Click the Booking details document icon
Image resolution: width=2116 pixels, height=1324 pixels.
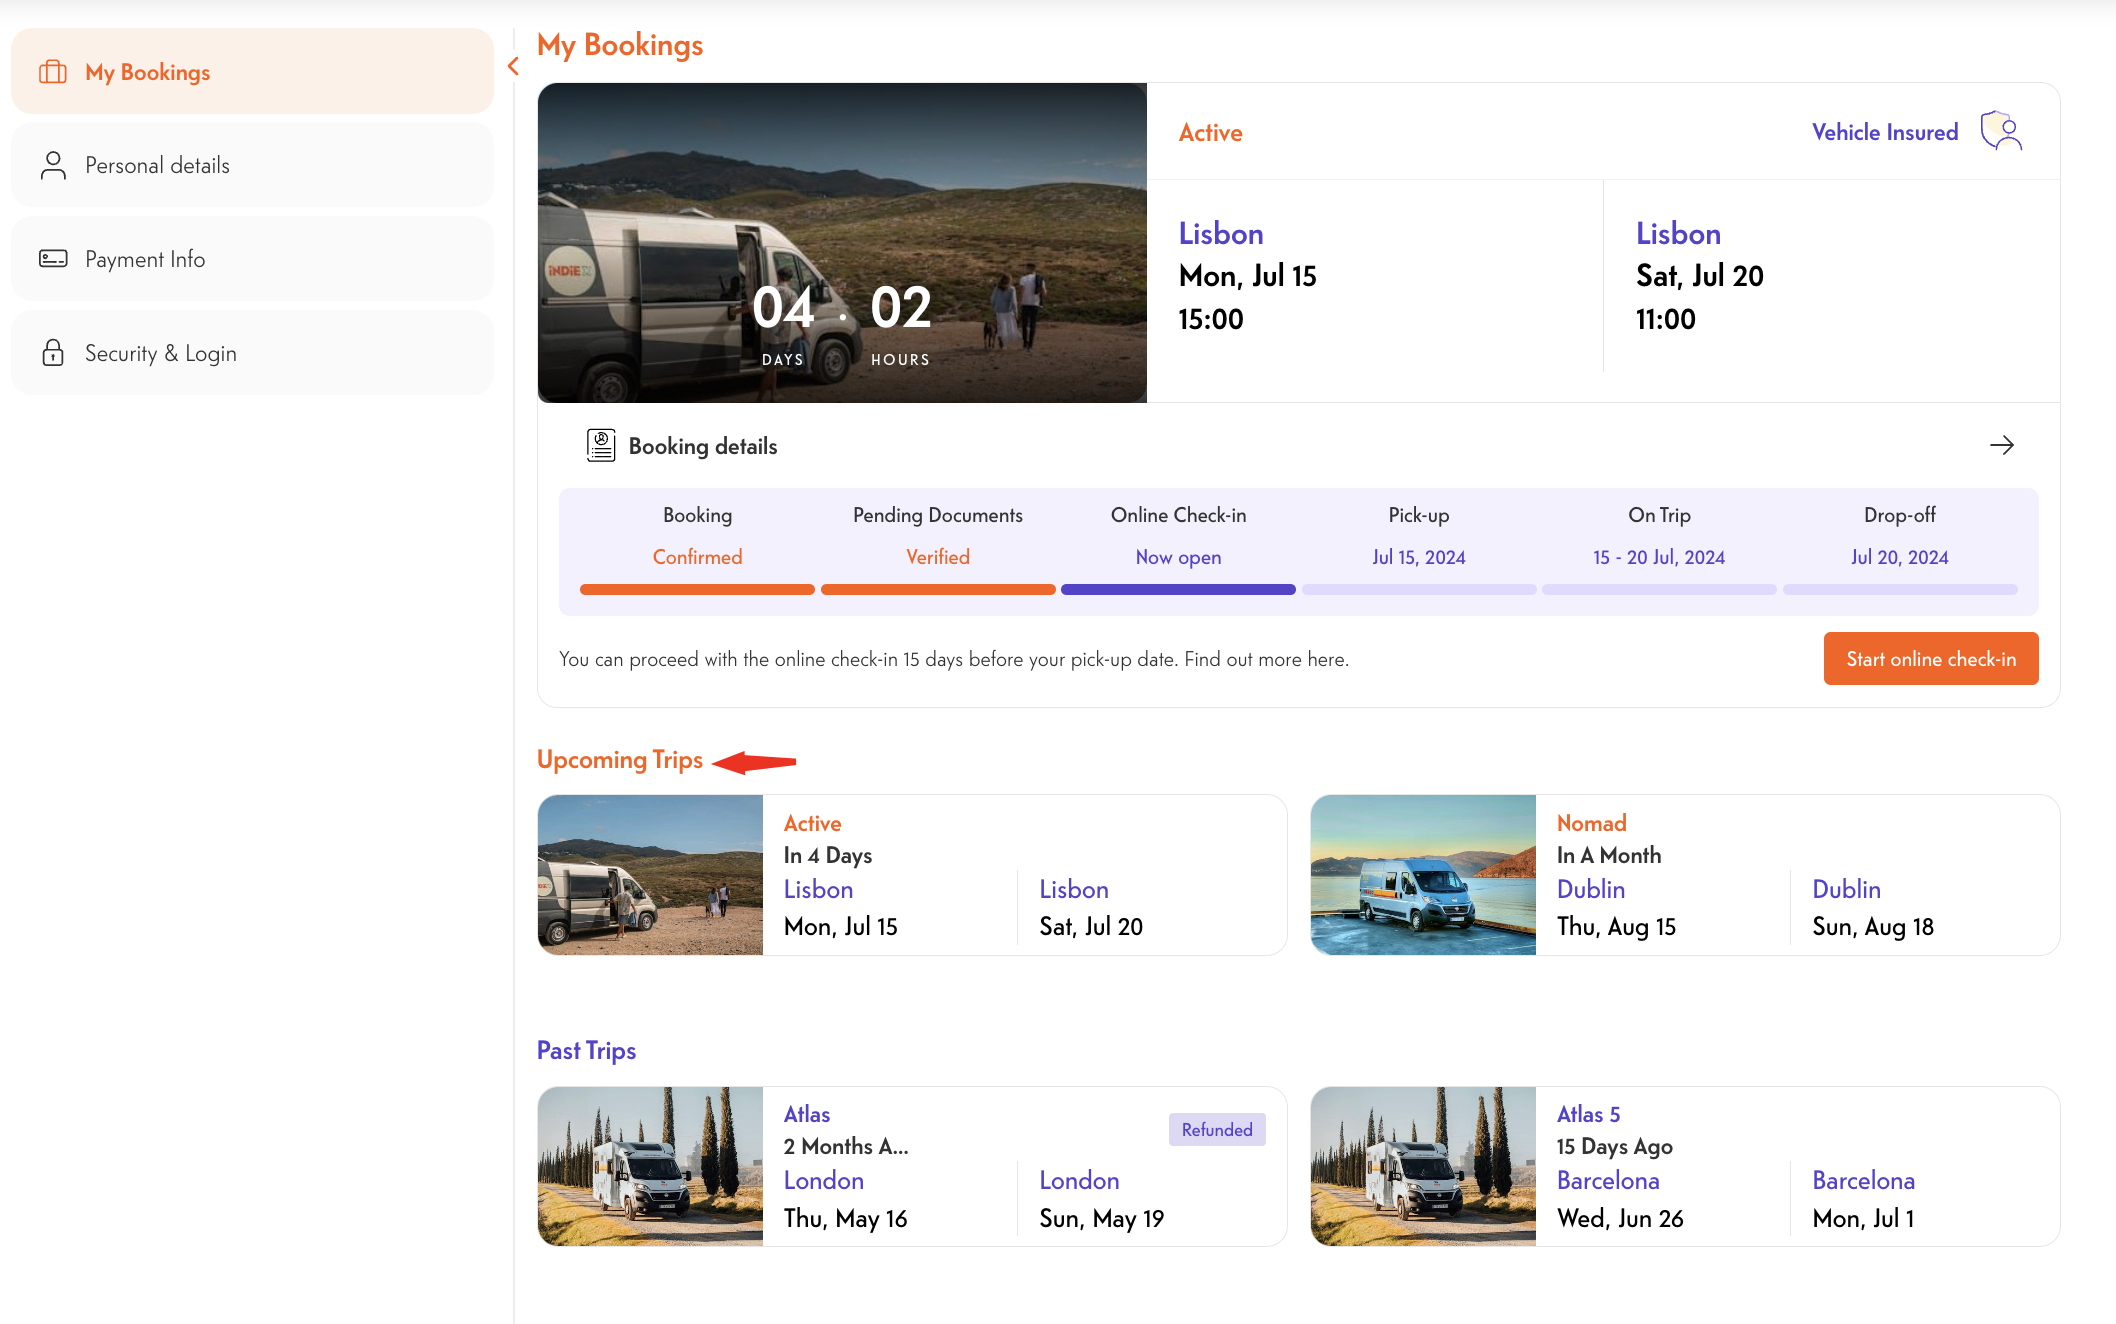[601, 446]
